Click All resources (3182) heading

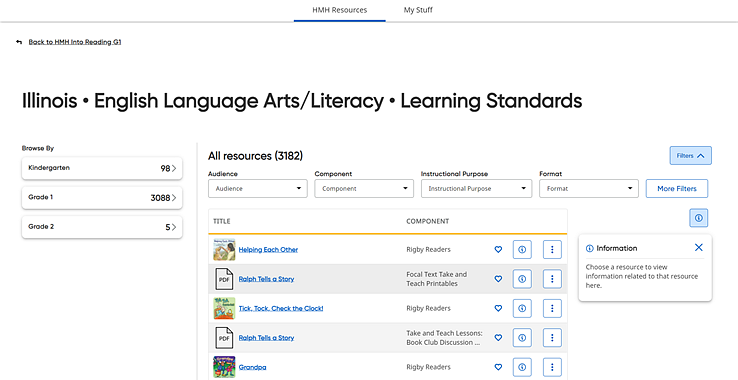(255, 156)
